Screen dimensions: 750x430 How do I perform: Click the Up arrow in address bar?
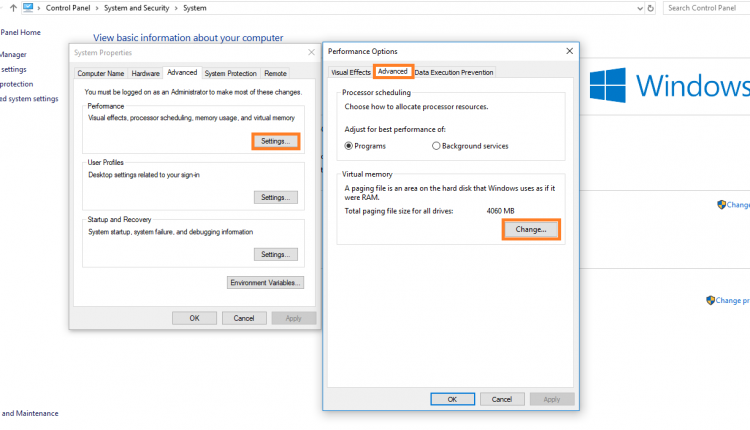click(13, 8)
